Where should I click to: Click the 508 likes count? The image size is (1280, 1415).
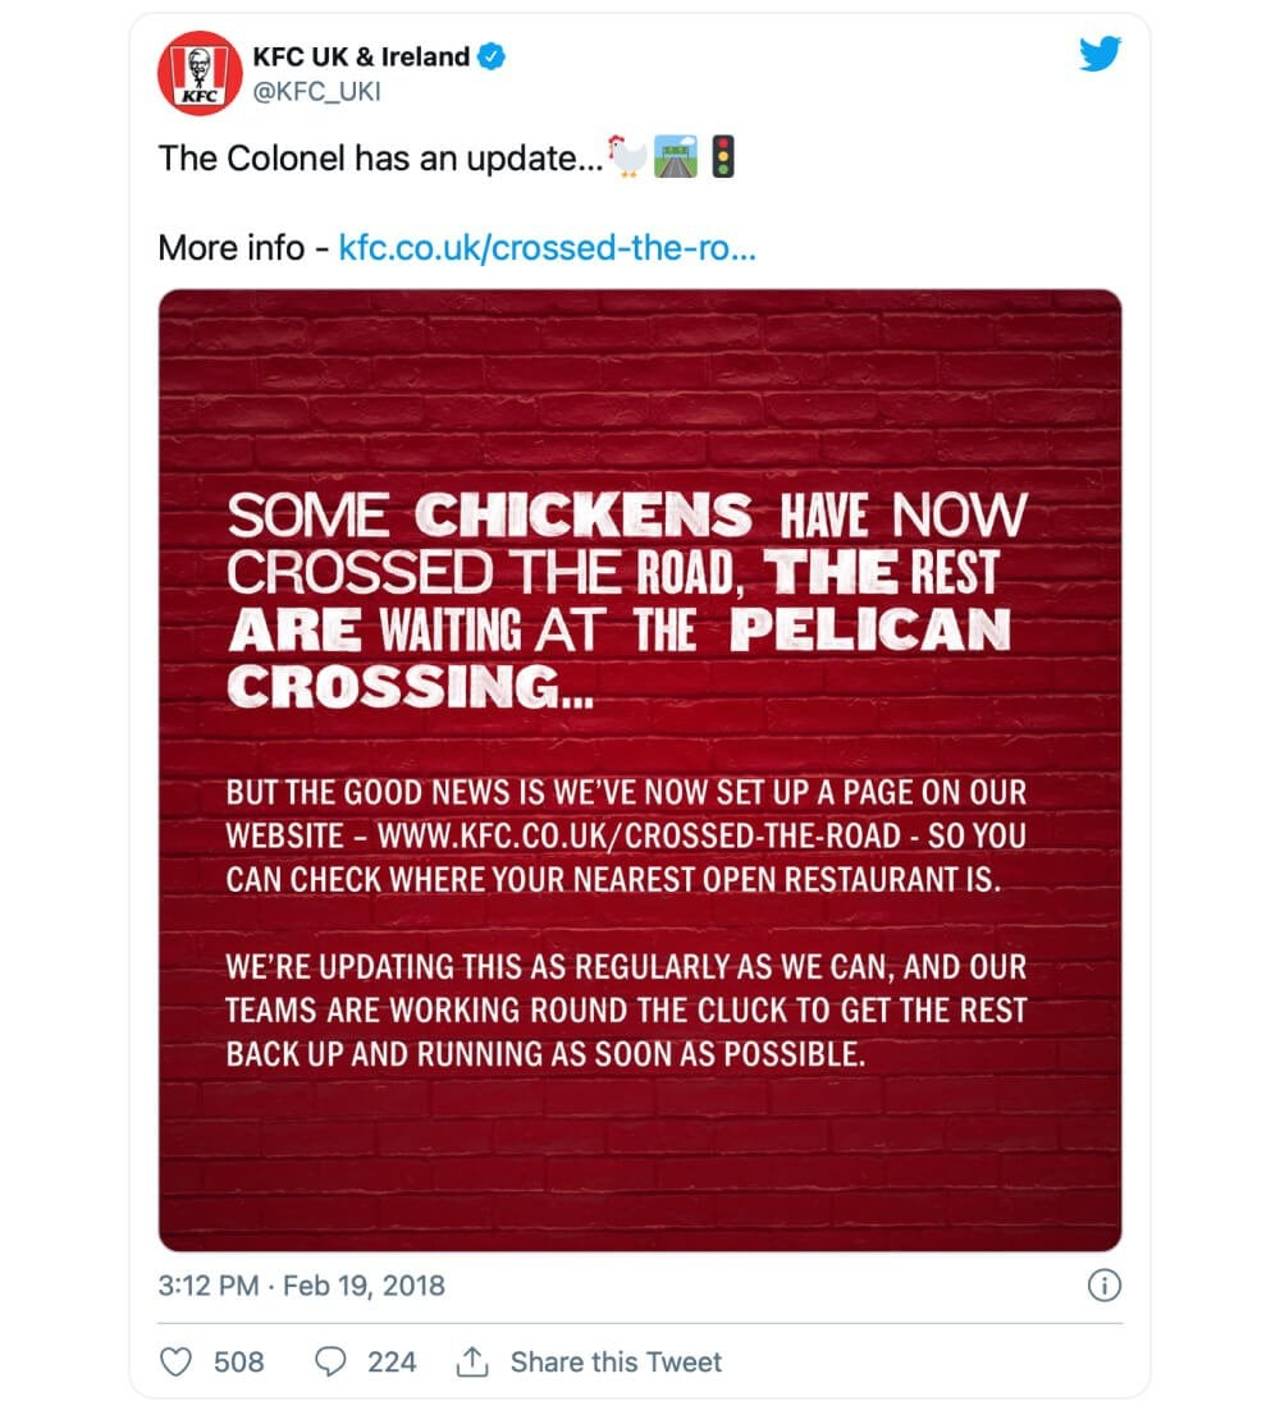(x=238, y=1362)
